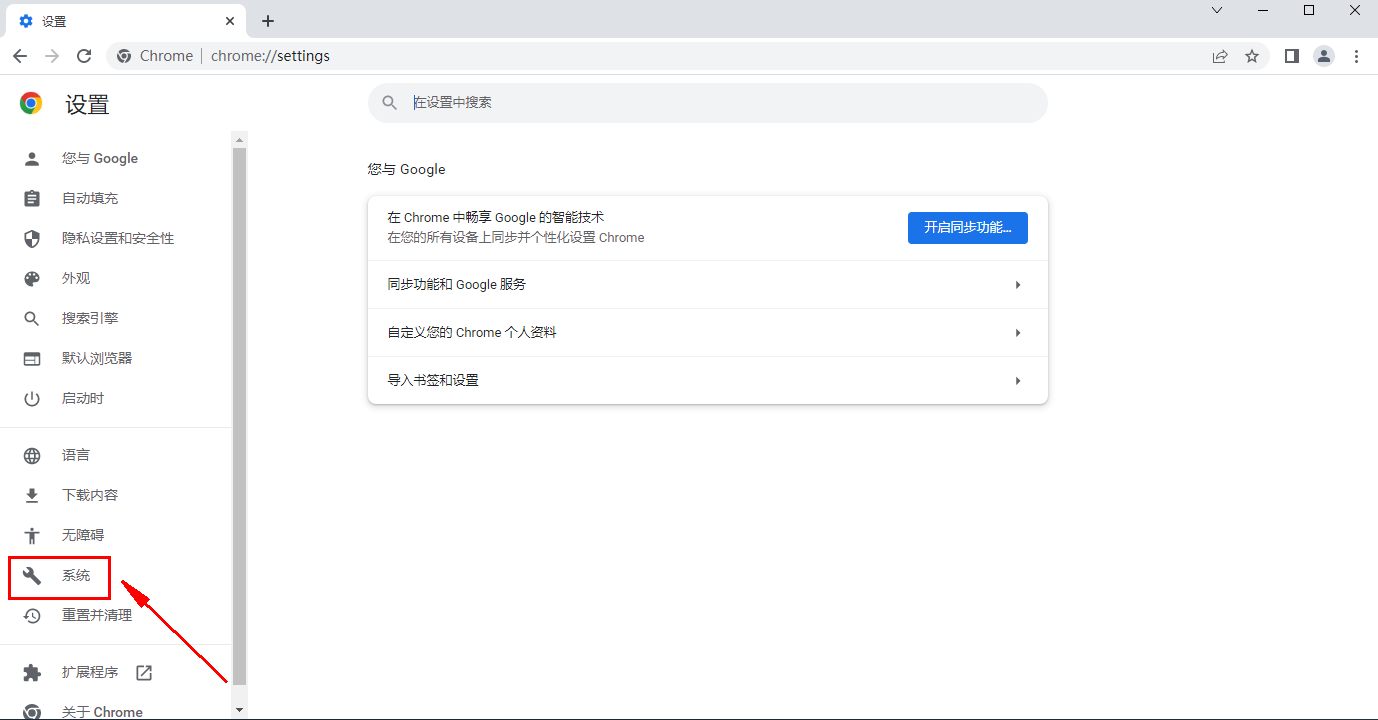Click the sidebar vertical scrollbar thumb
1378x720 pixels.
coord(239,415)
